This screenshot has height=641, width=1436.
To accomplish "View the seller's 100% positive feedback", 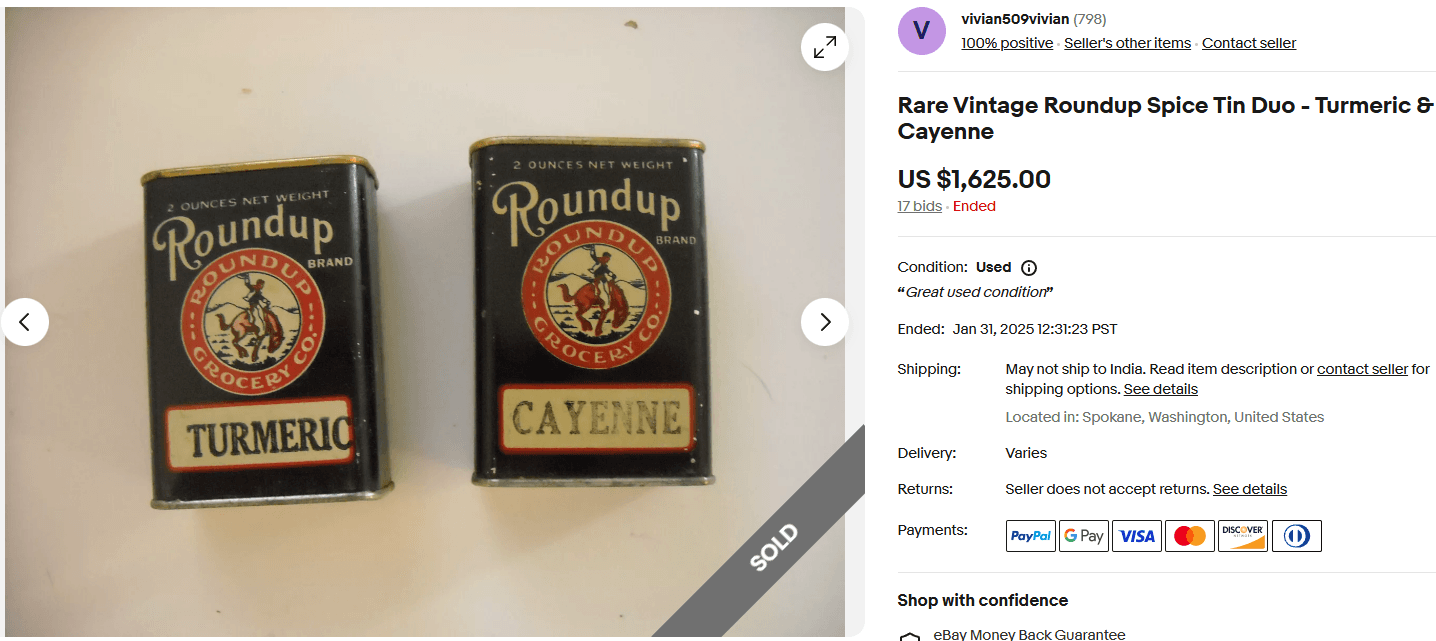I will (1006, 43).
